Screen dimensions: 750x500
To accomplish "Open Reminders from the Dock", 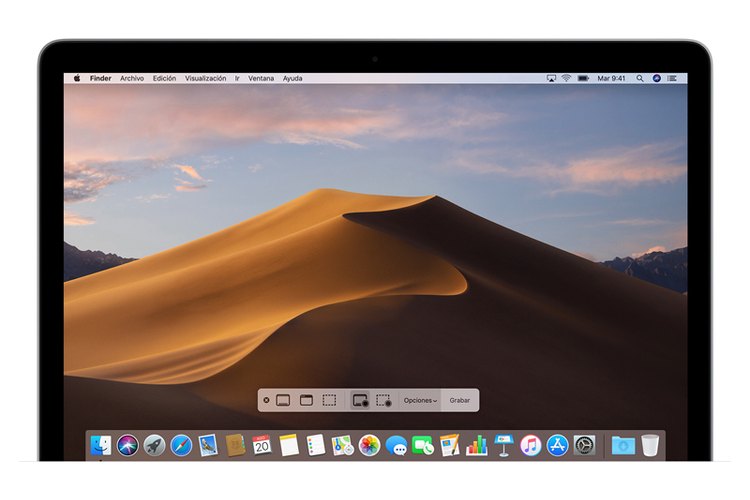I will 316,445.
